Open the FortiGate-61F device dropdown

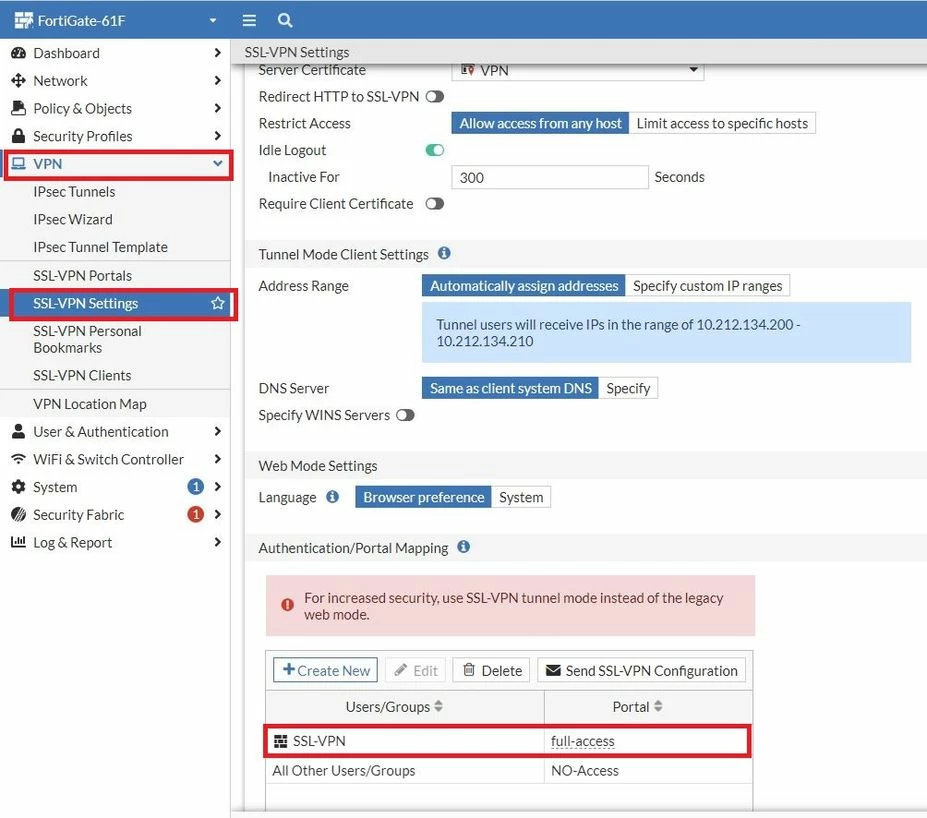(213, 21)
